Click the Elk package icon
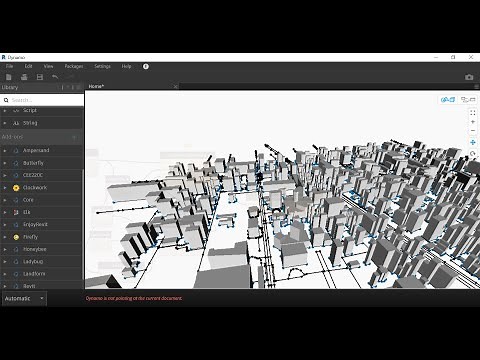 (x=16, y=212)
